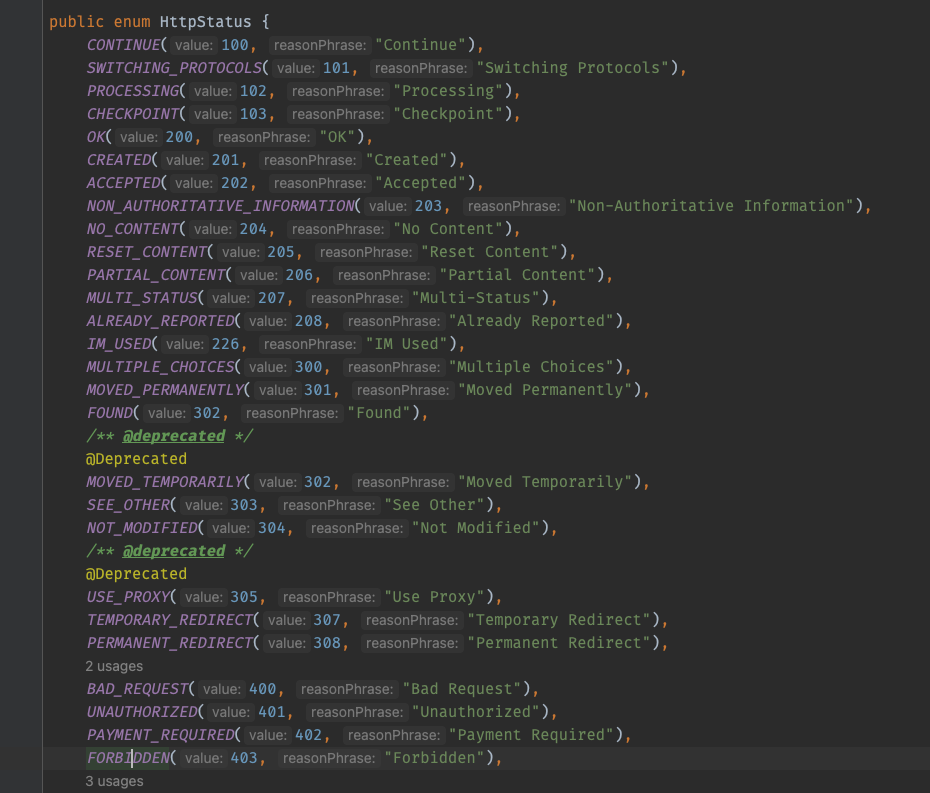Click the FORBIDDEN constant
The image size is (930, 793).
128,758
